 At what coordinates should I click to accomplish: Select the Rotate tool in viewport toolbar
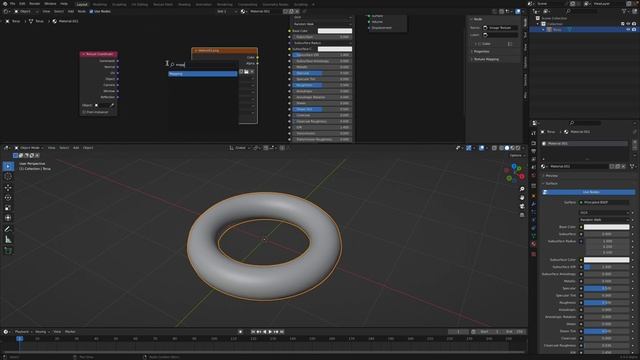(x=8, y=198)
